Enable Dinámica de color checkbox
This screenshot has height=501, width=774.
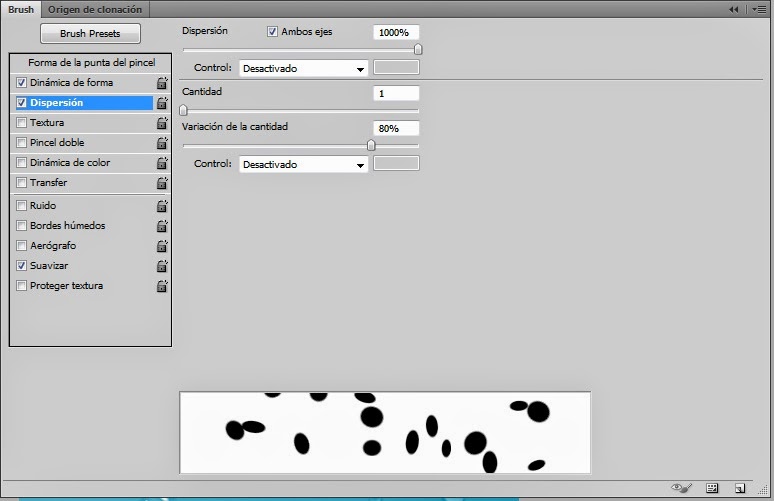coord(21,162)
